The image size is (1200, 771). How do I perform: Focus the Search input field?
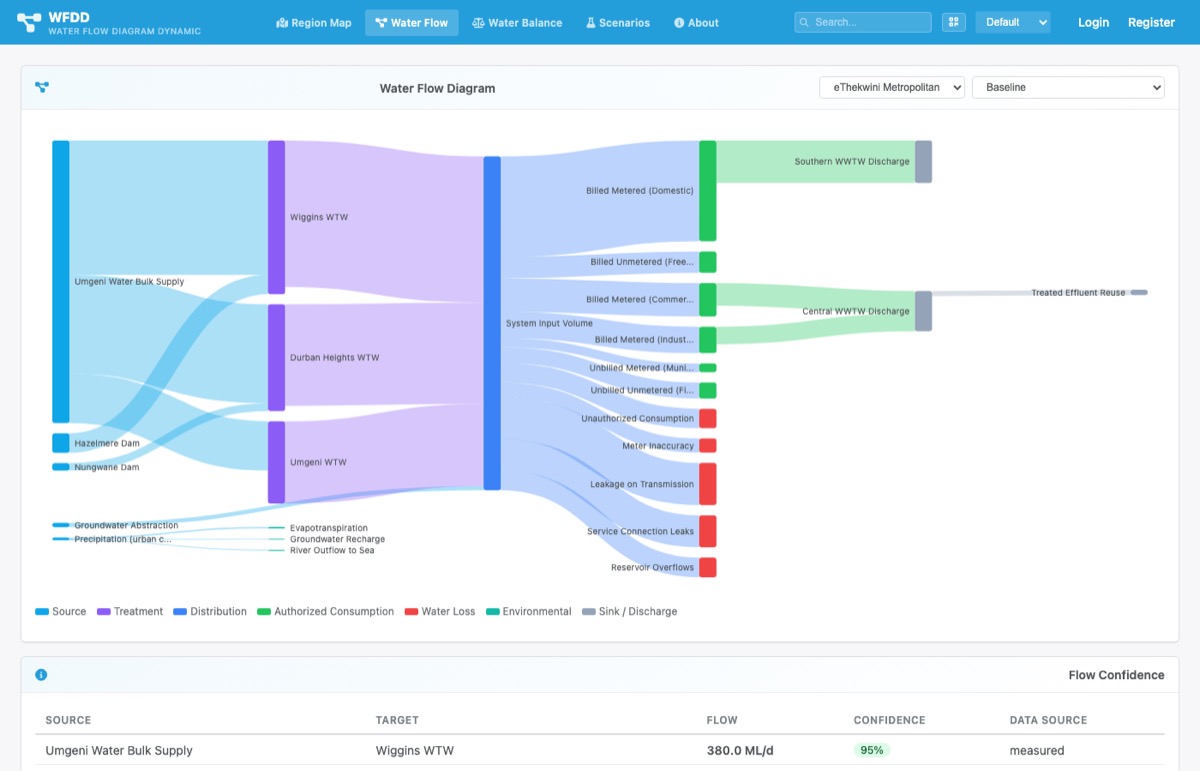870,22
